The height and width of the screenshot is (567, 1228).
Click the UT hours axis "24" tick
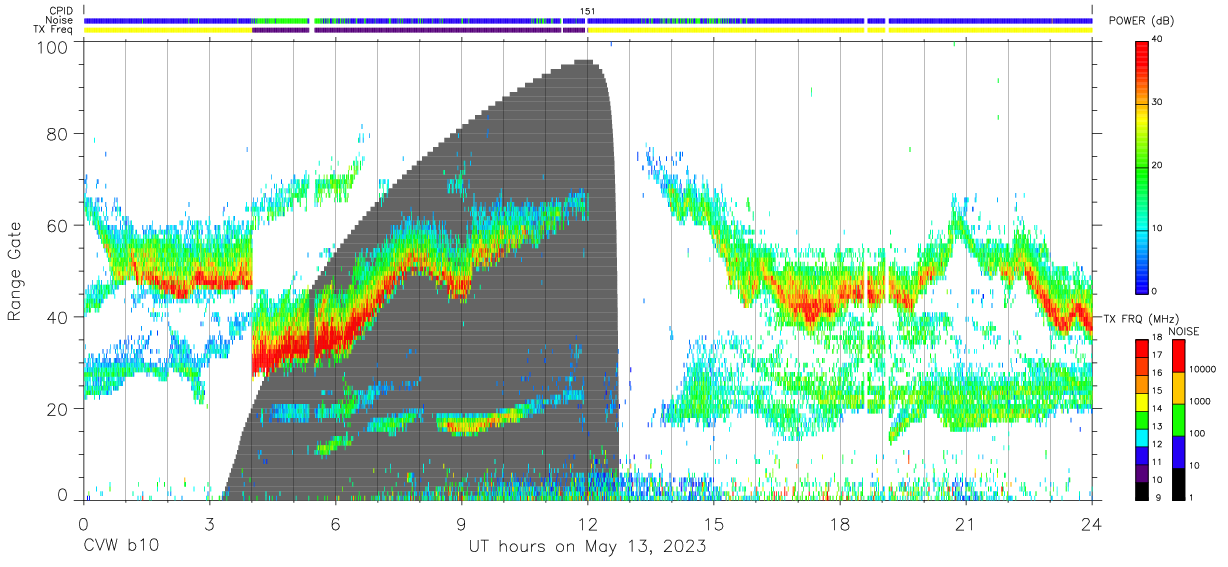pos(1092,523)
